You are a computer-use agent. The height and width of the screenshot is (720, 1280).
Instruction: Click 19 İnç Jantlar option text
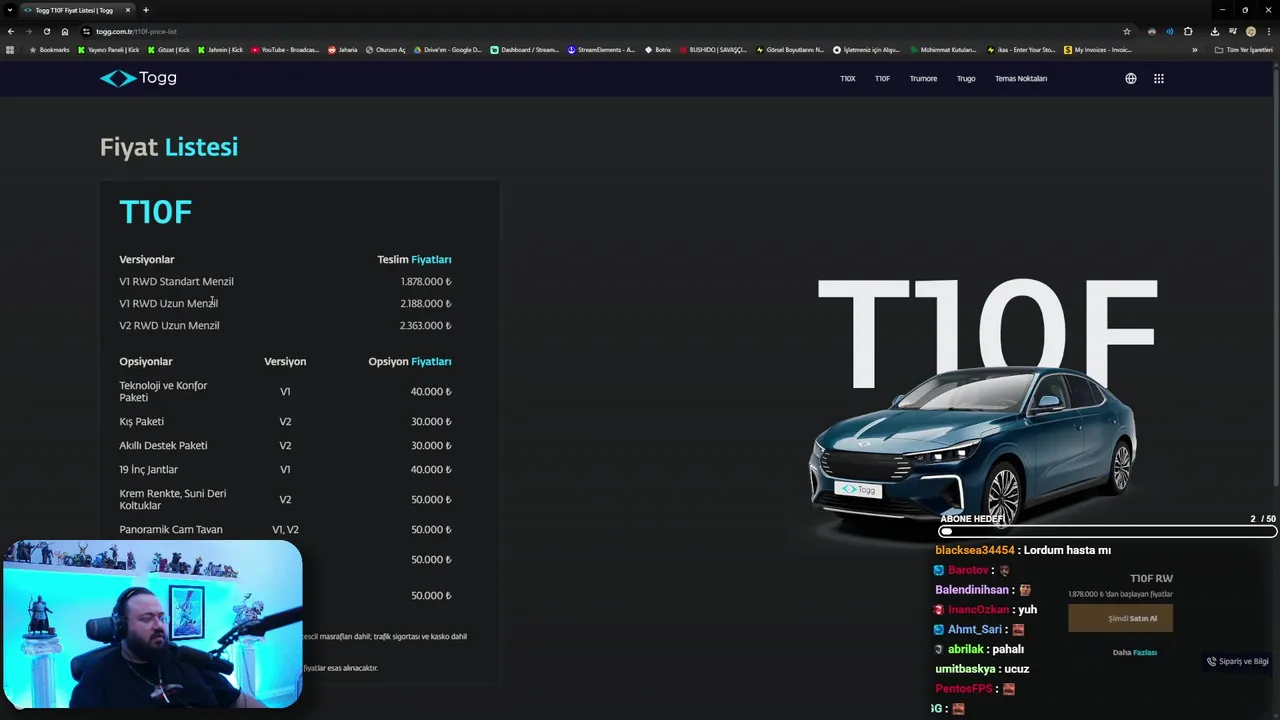tap(148, 469)
